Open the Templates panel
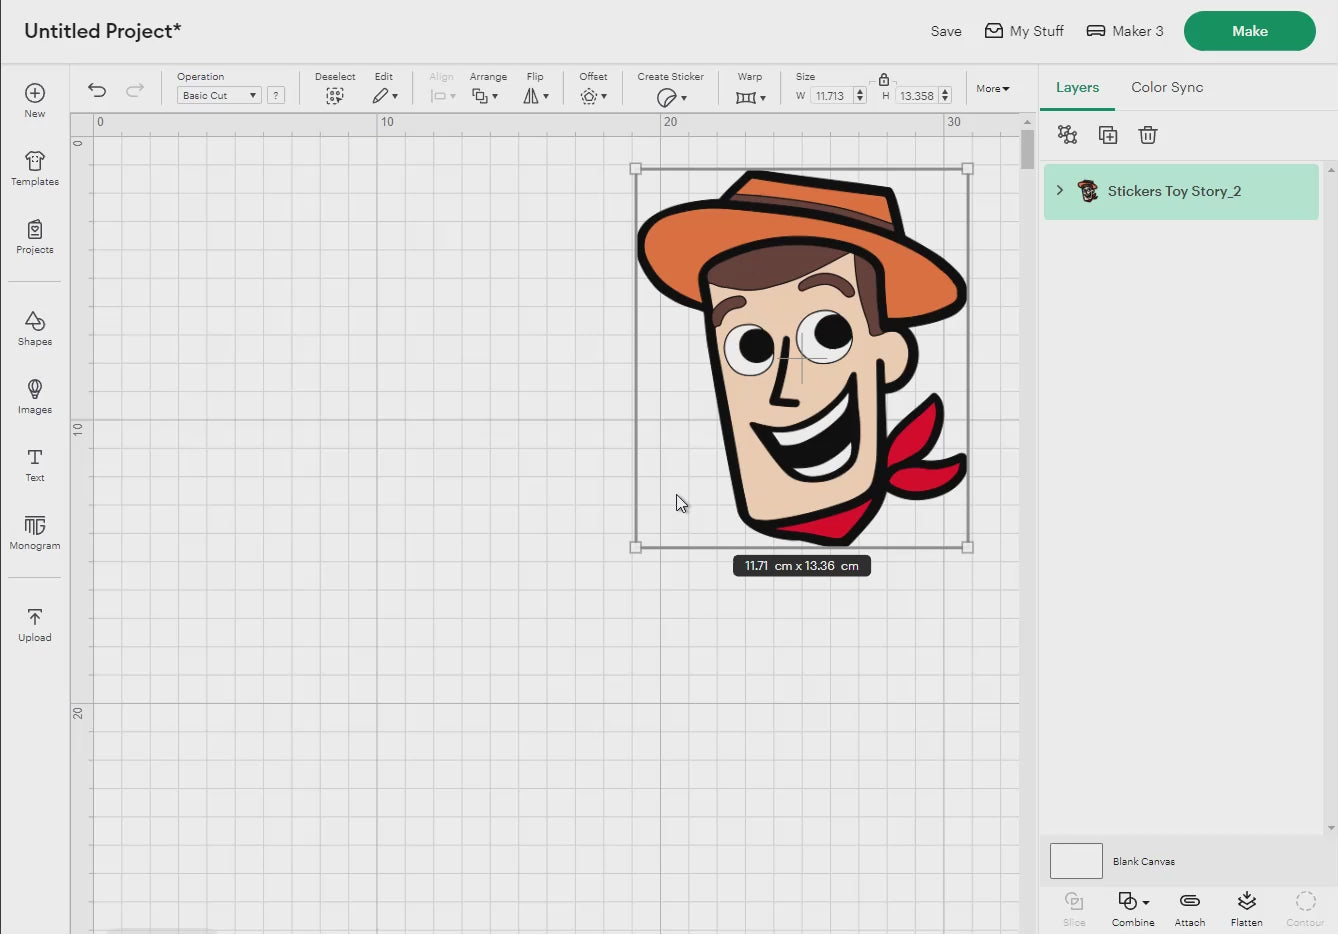This screenshot has width=1338, height=934. pos(35,168)
